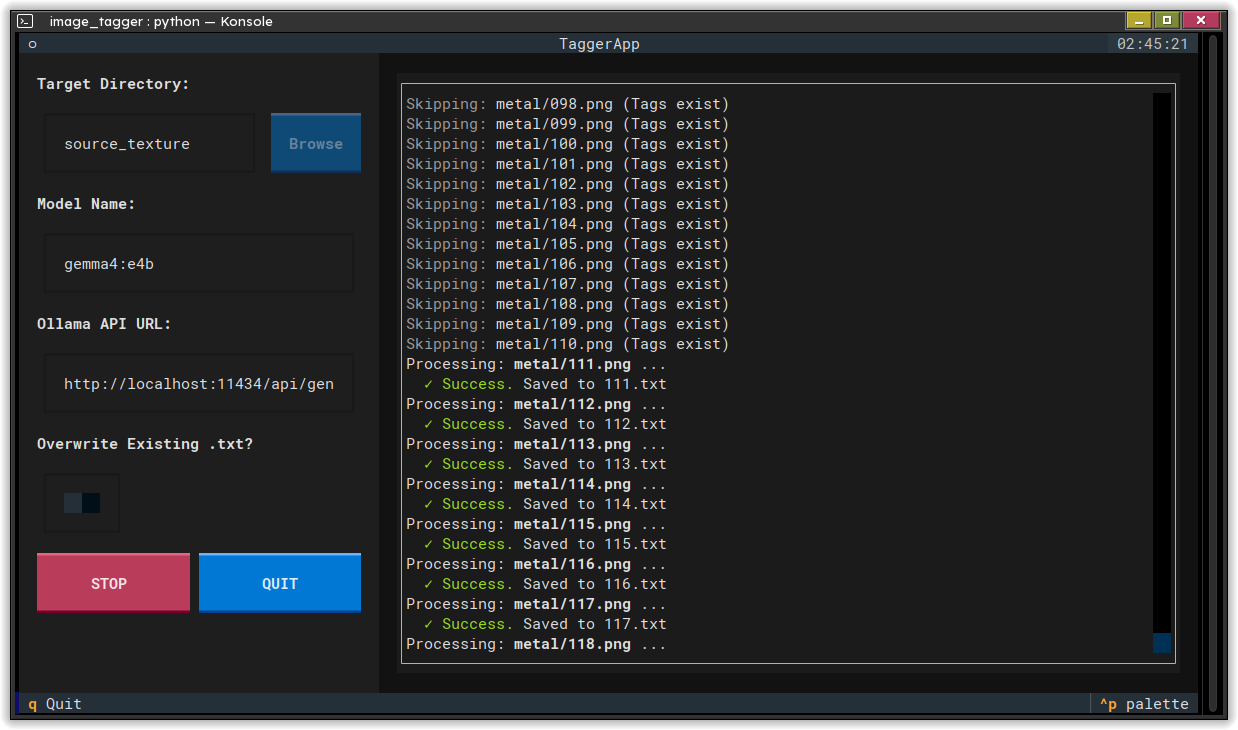Viewport: 1238px width, 730px height.
Task: Click the log line 'Skipping: metal/110.png'
Action: click(568, 344)
